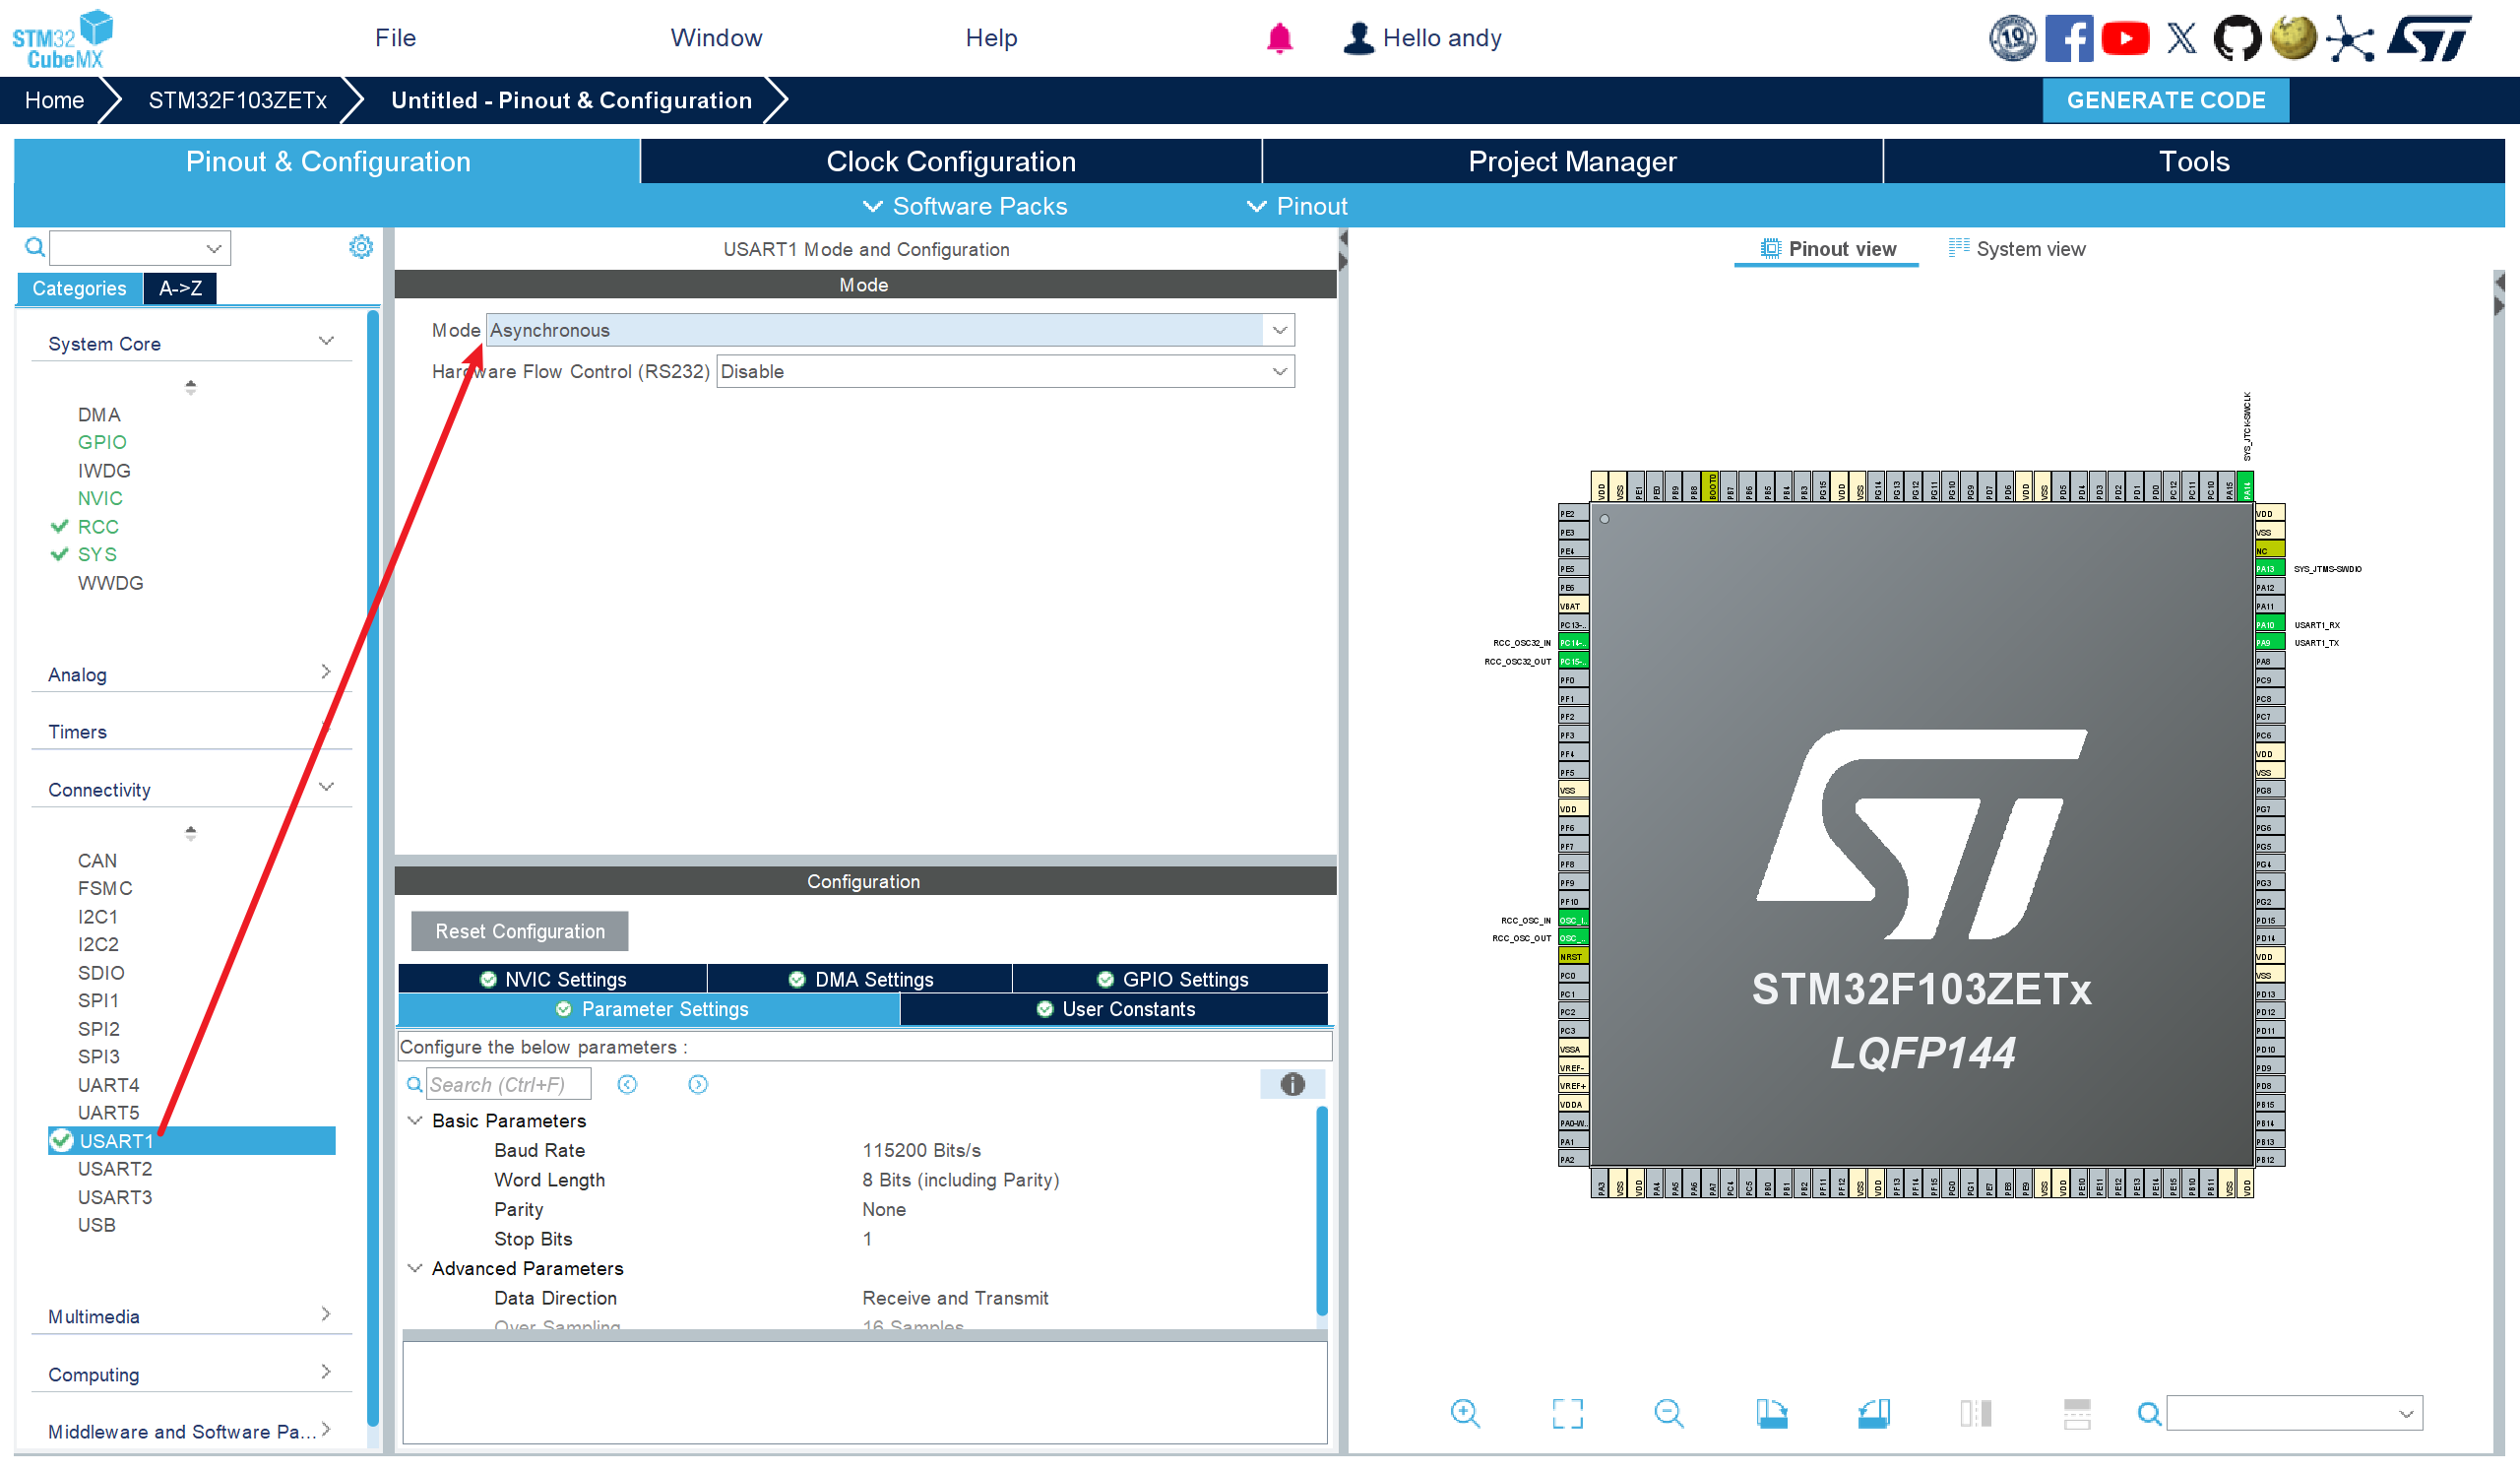Click the notification bell icon
Viewport: 2520px width, 1471px height.
click(x=1279, y=38)
